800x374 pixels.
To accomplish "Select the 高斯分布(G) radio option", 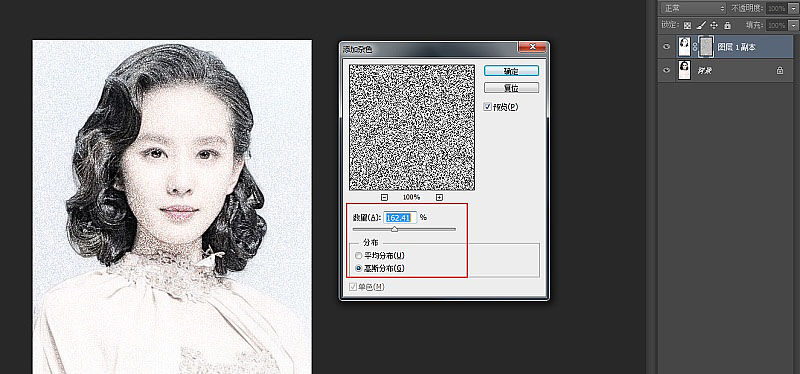I will (359, 268).
